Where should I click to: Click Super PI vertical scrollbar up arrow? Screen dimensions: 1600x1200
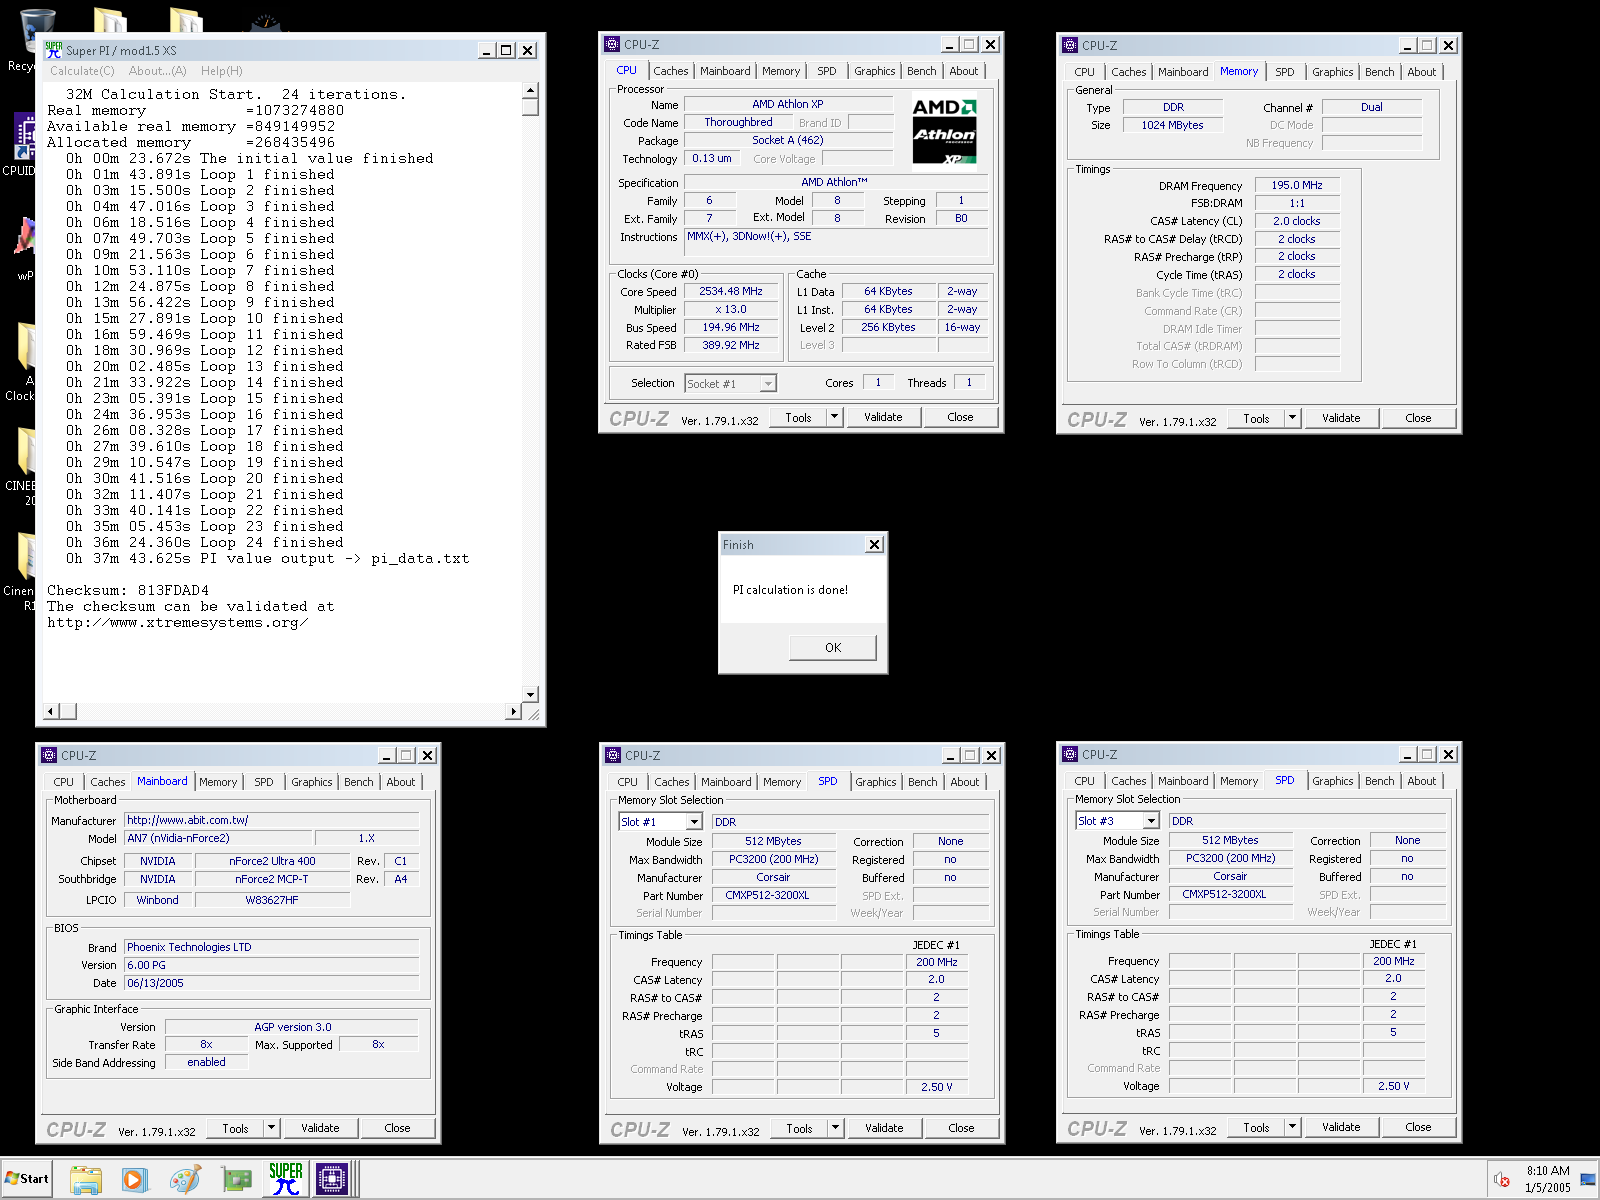[x=531, y=91]
